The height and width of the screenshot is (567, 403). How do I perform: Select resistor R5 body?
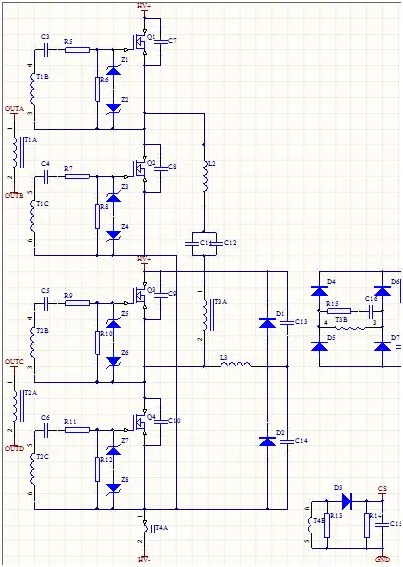[77, 50]
